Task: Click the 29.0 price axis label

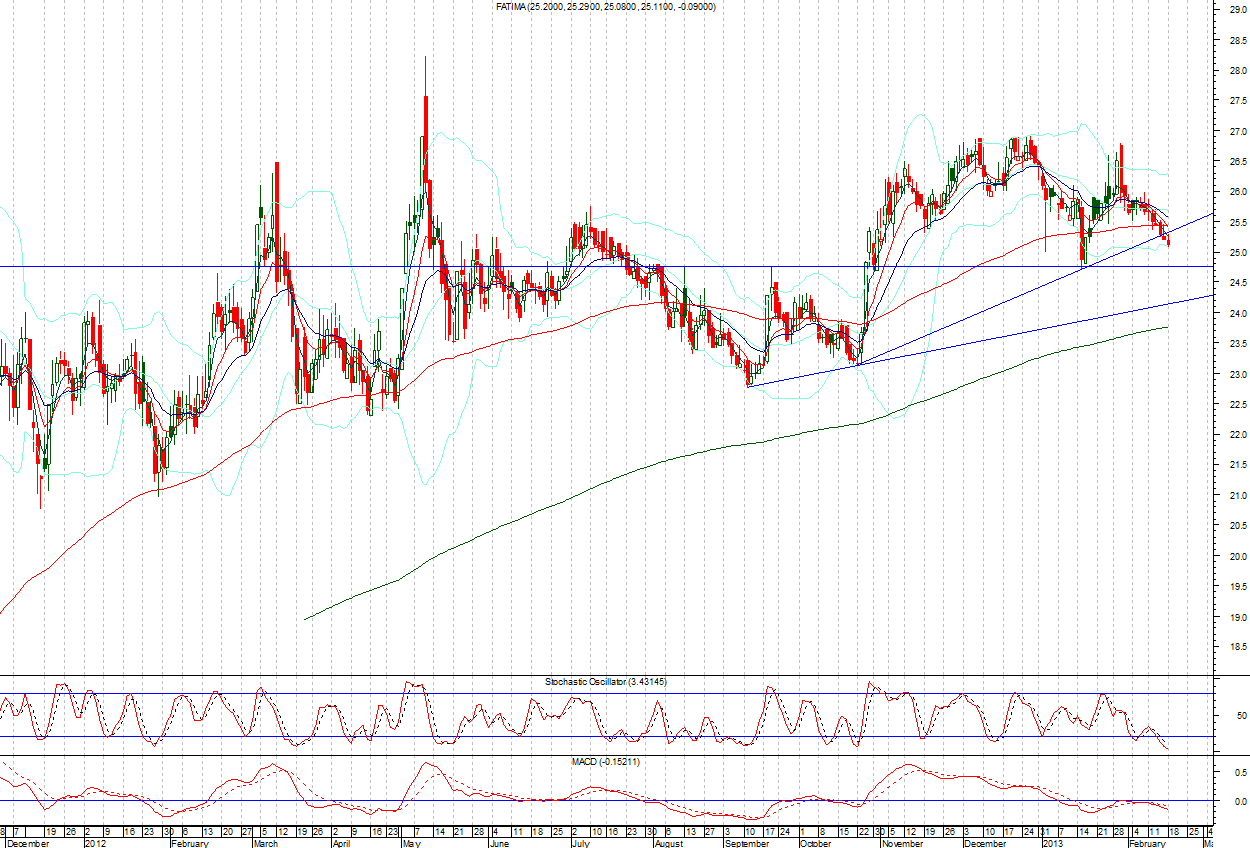Action: point(1228,10)
